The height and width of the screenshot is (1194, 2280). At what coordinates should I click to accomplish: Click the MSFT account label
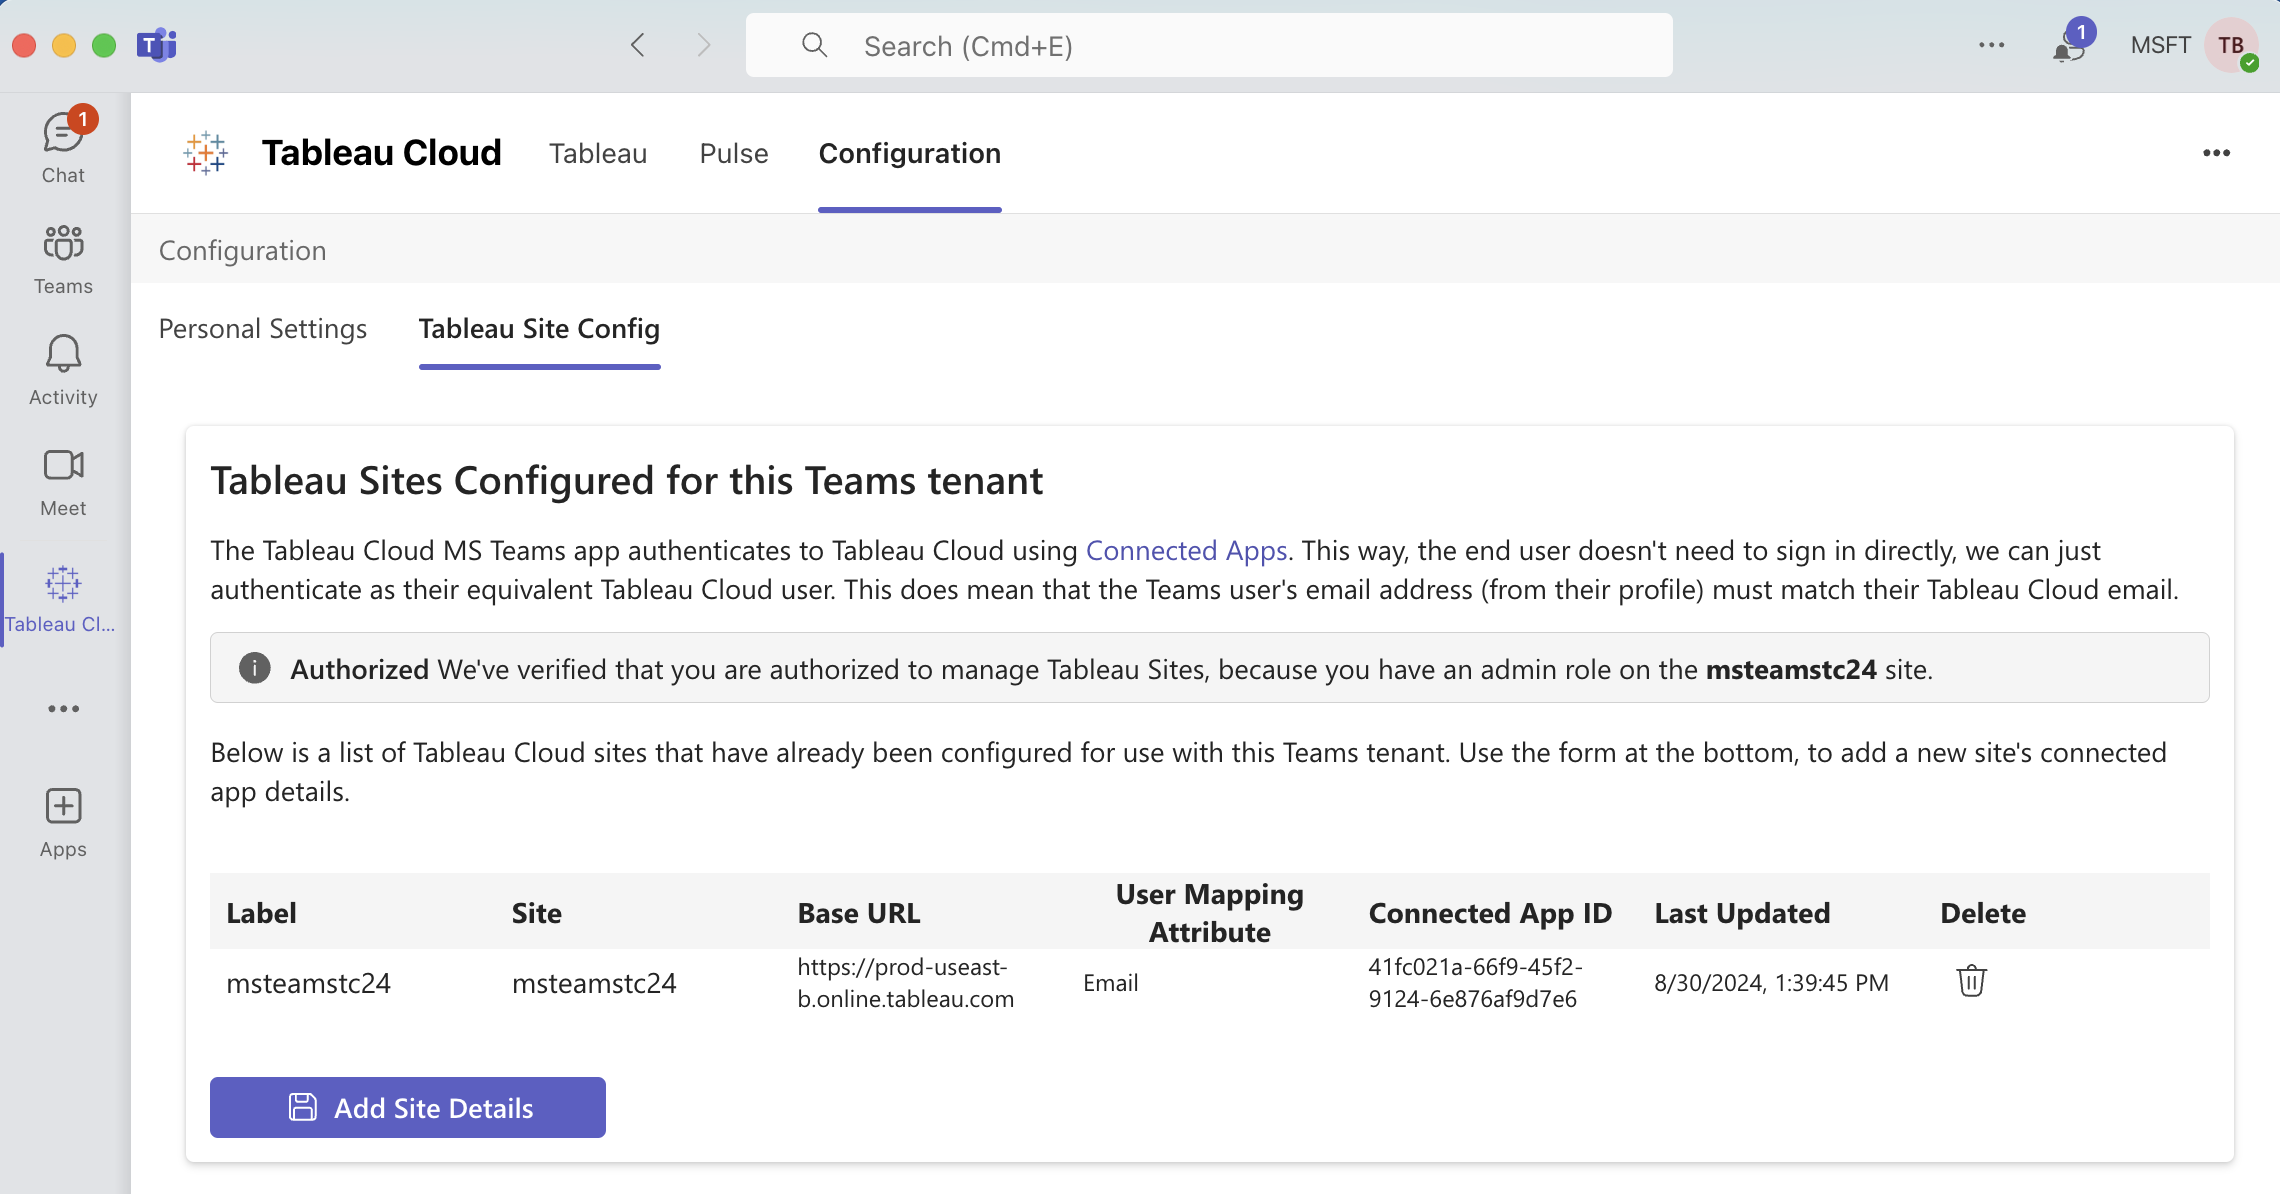click(x=2160, y=45)
